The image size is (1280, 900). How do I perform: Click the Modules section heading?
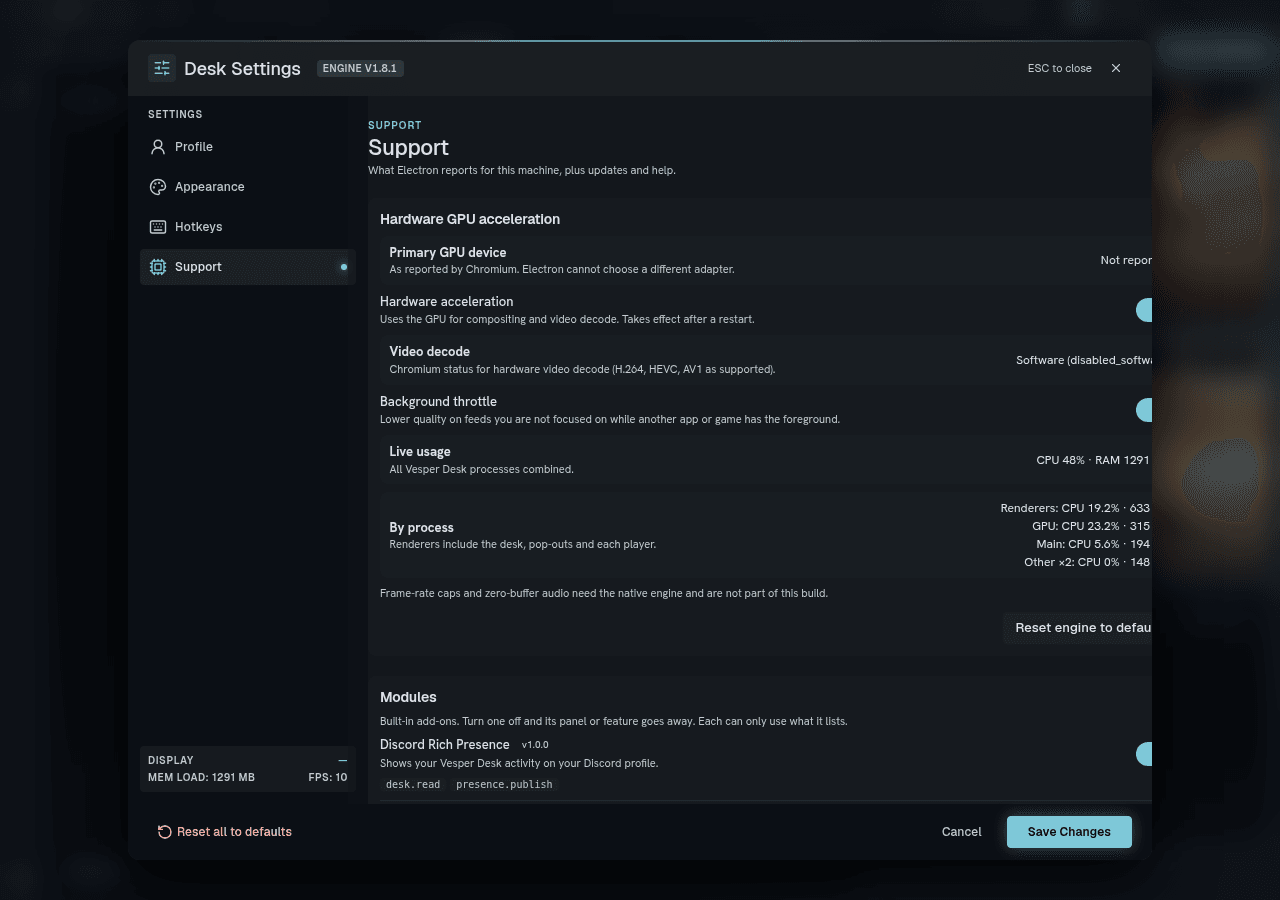coord(408,697)
